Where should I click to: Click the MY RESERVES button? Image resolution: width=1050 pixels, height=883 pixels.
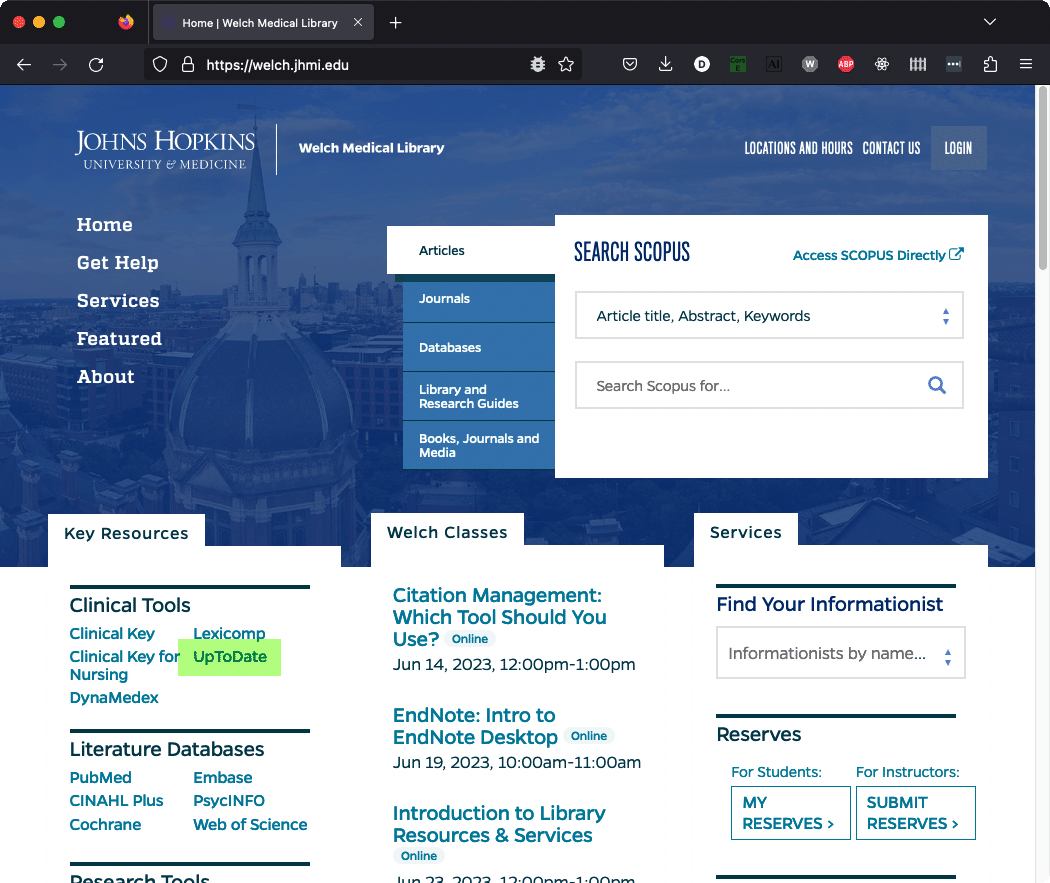pyautogui.click(x=790, y=813)
